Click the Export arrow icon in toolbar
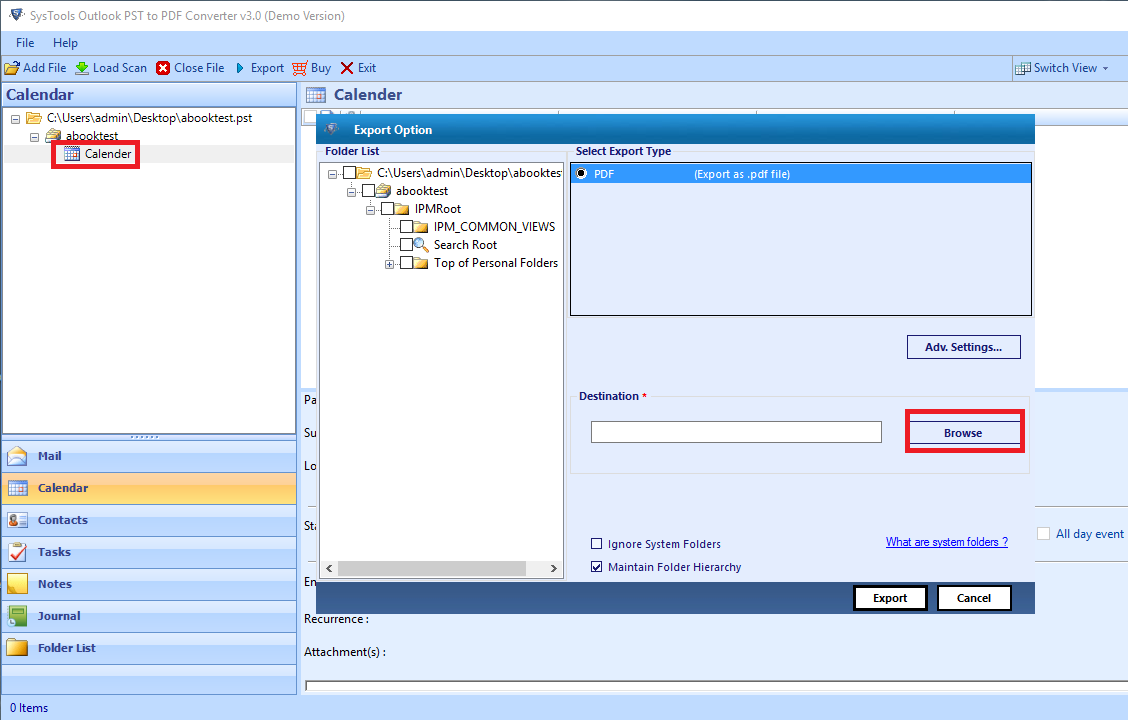The width and height of the screenshot is (1128, 720). coord(240,68)
